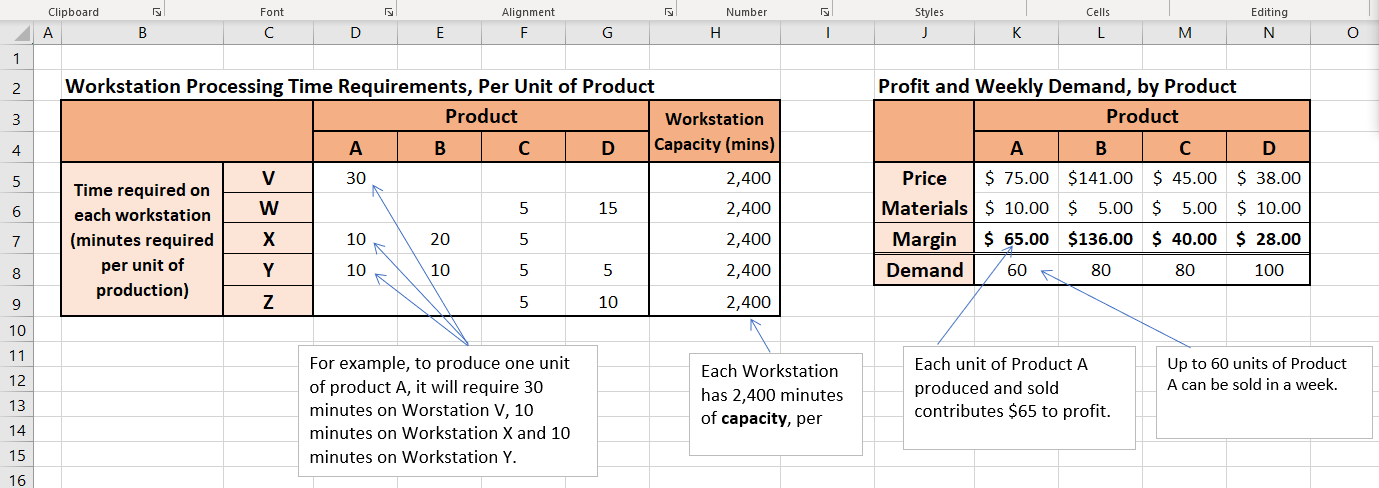Image resolution: width=1379 pixels, height=488 pixels.
Task: Click the Product header in left table
Action: (481, 116)
